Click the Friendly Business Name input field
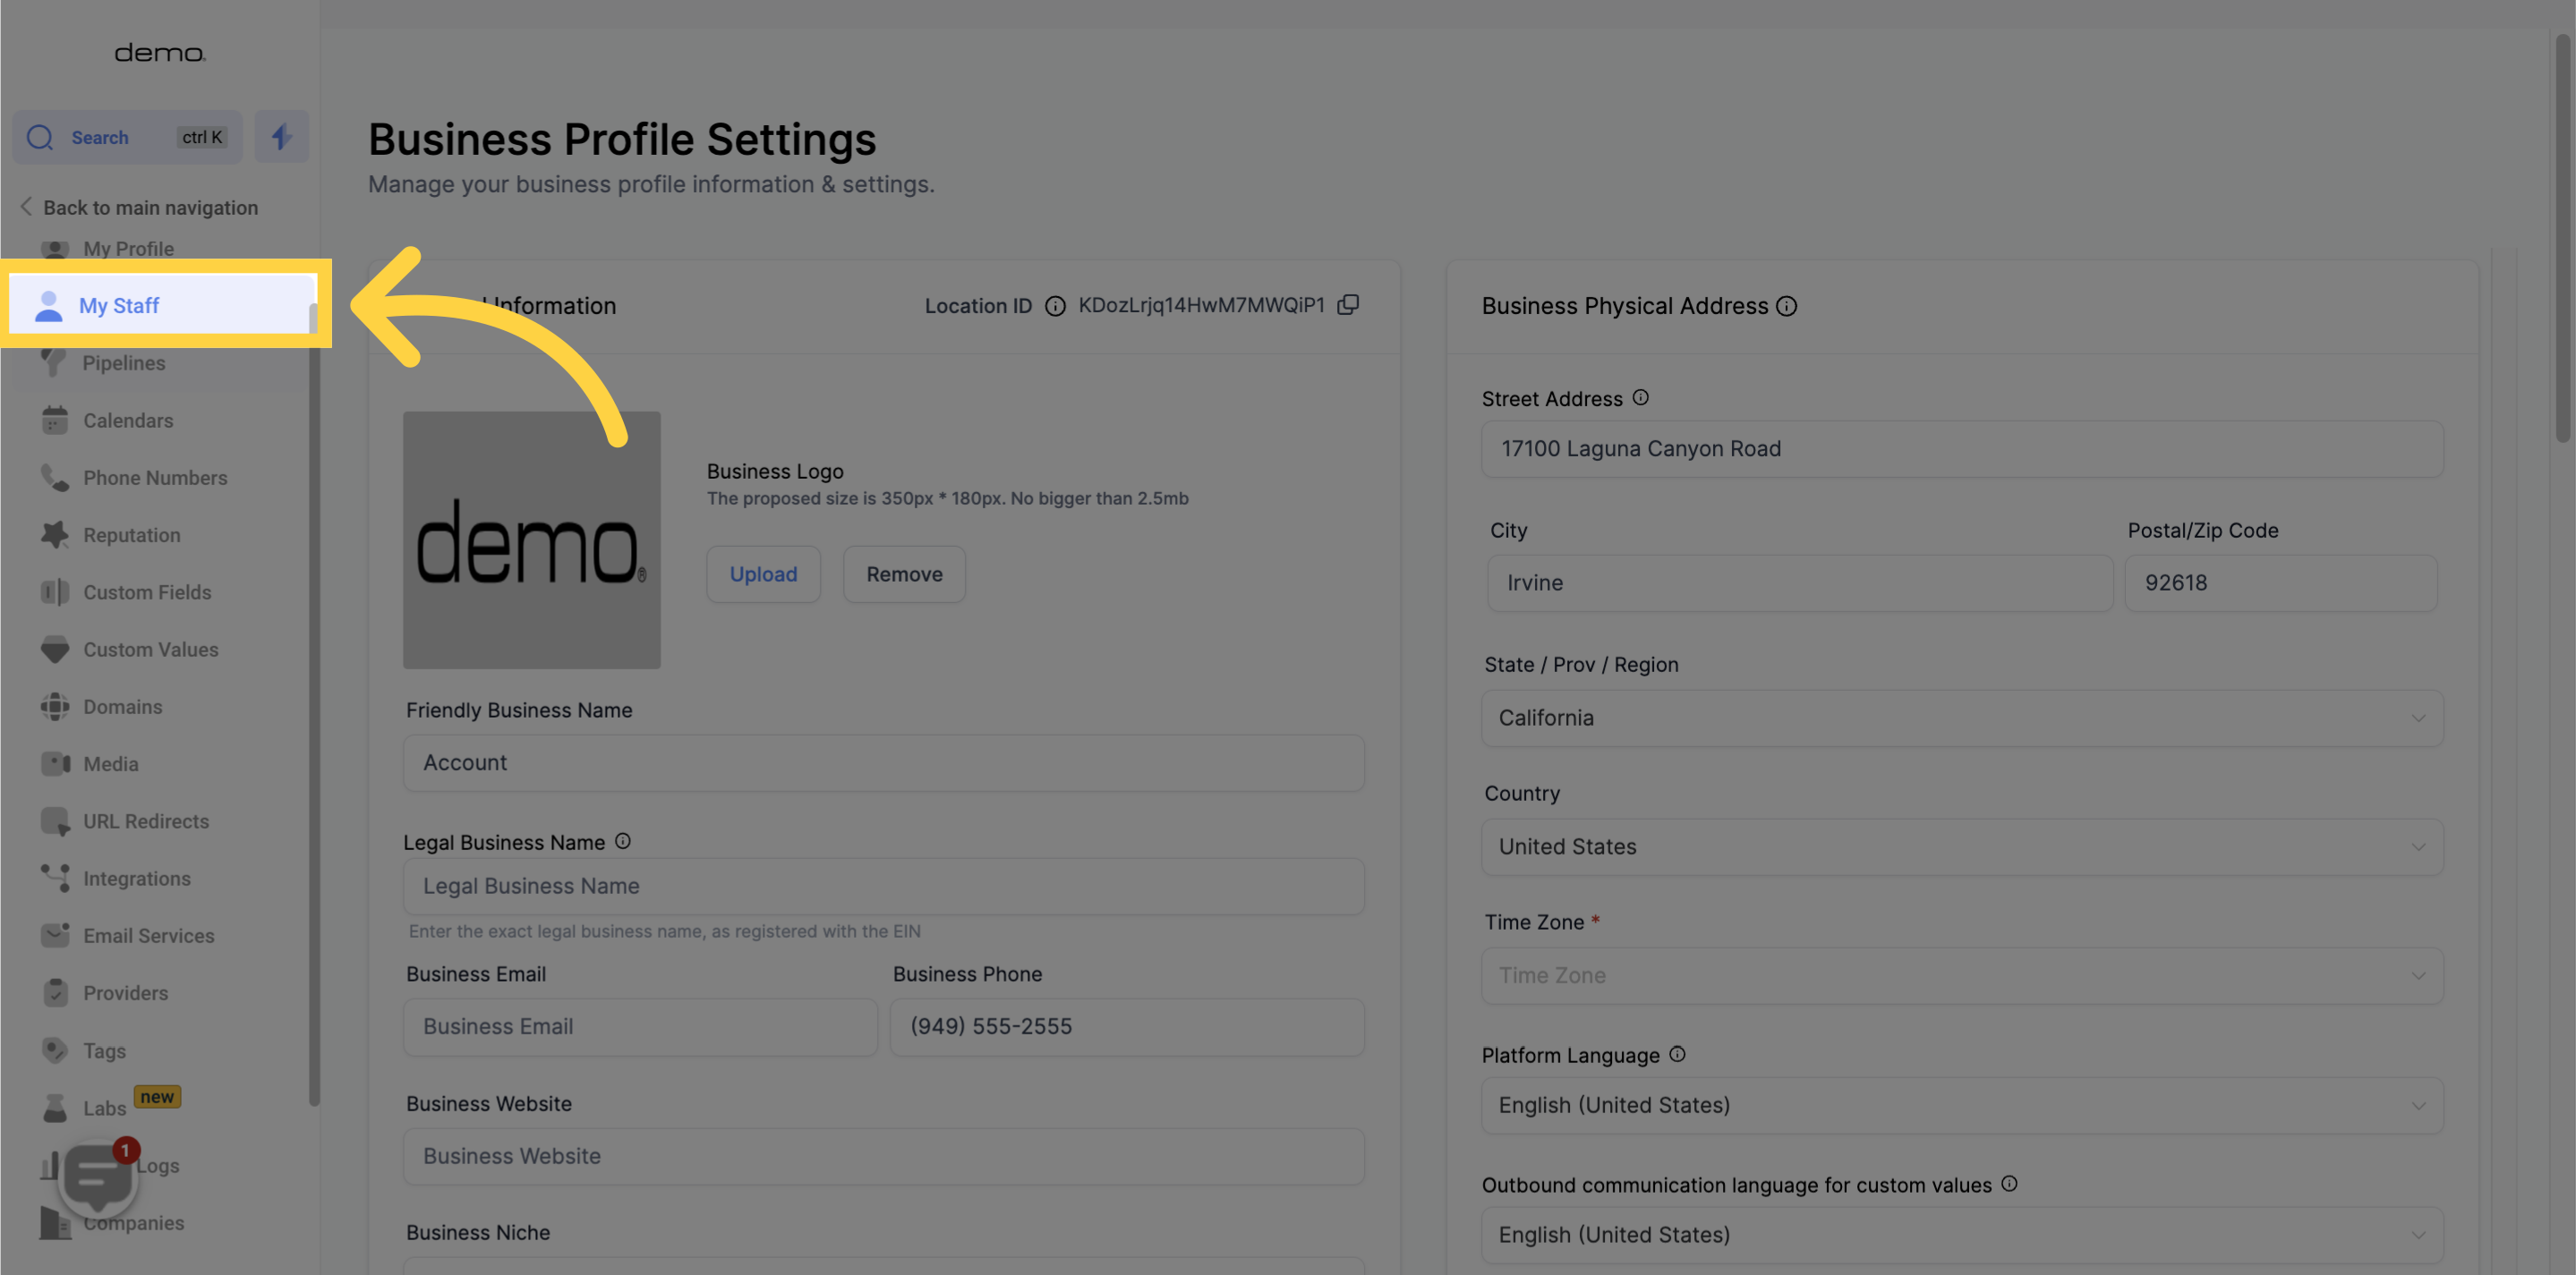Viewport: 2576px width, 1275px height. [x=883, y=761]
